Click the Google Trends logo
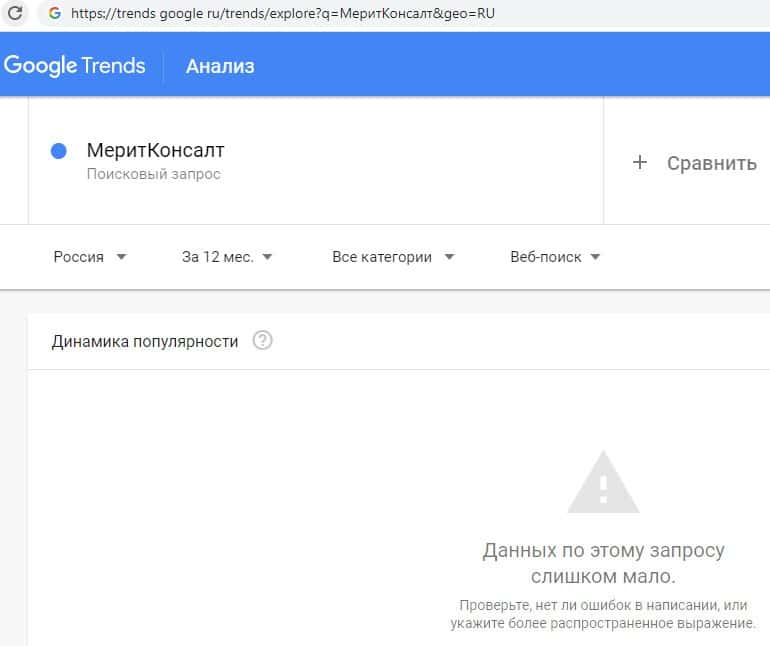This screenshot has height=646, width=770. [75, 66]
